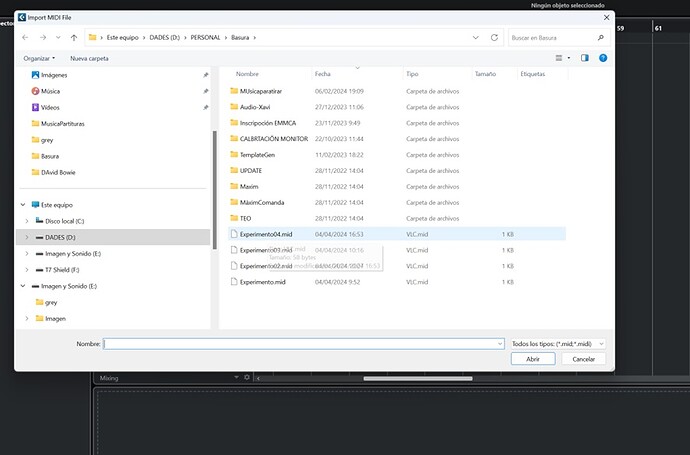
Task: Collapse the Este equipo tree node
Action: [23, 205]
